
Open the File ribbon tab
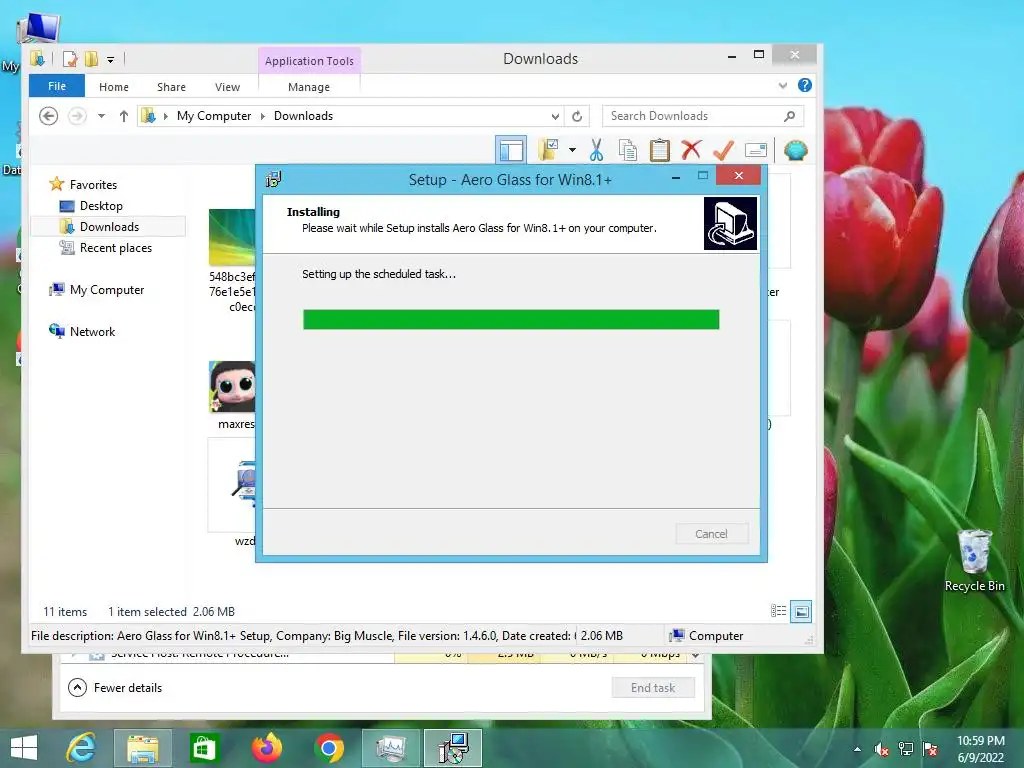[57, 86]
